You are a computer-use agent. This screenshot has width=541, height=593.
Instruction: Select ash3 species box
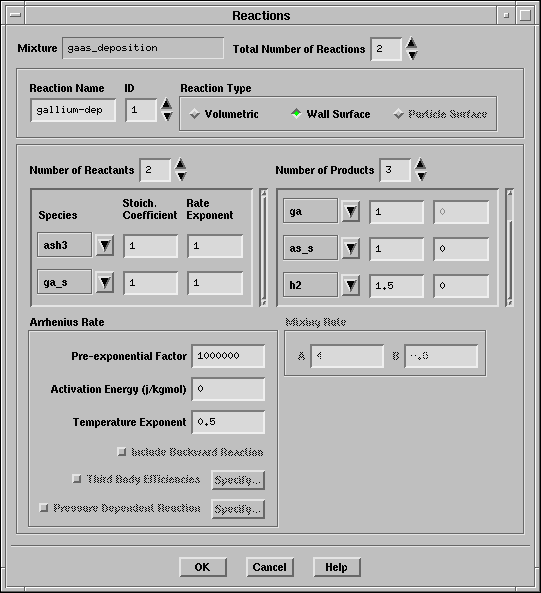tap(64, 245)
